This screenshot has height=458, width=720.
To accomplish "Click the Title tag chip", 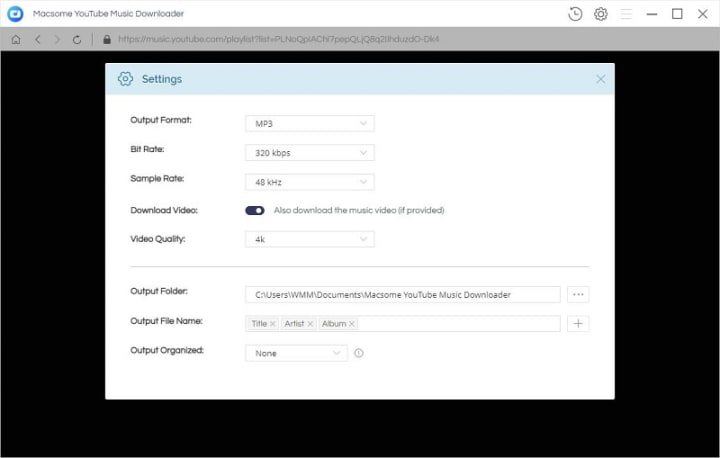I will coord(263,324).
